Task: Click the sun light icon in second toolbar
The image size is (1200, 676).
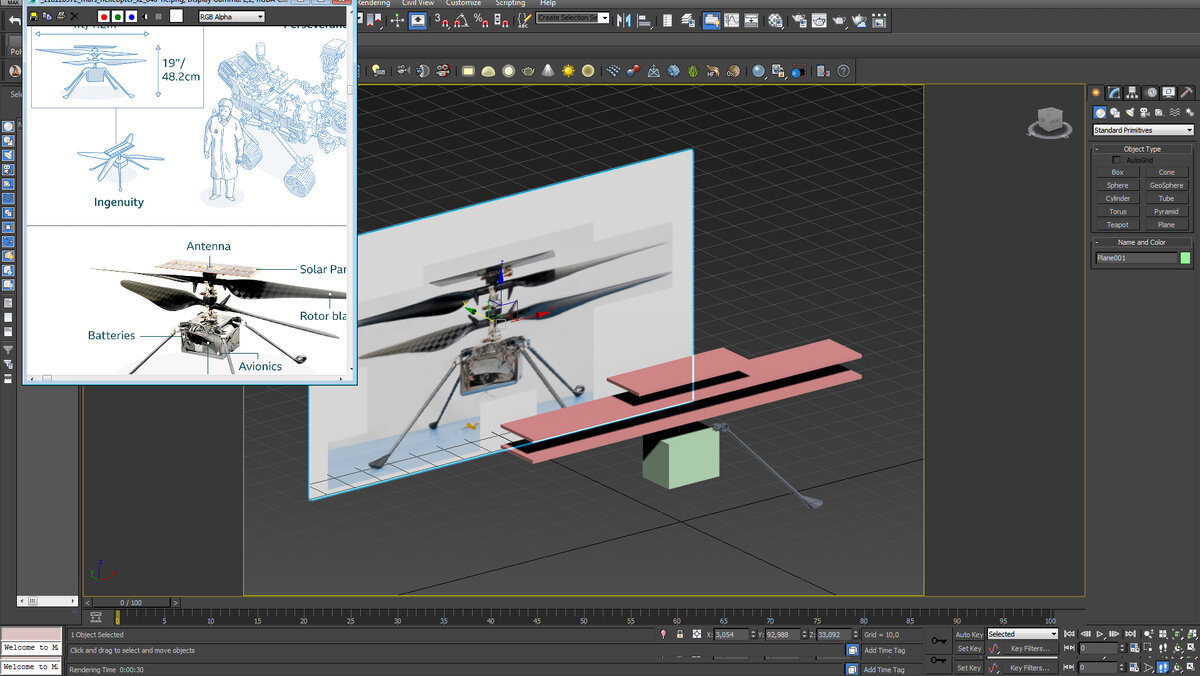Action: 568,71
